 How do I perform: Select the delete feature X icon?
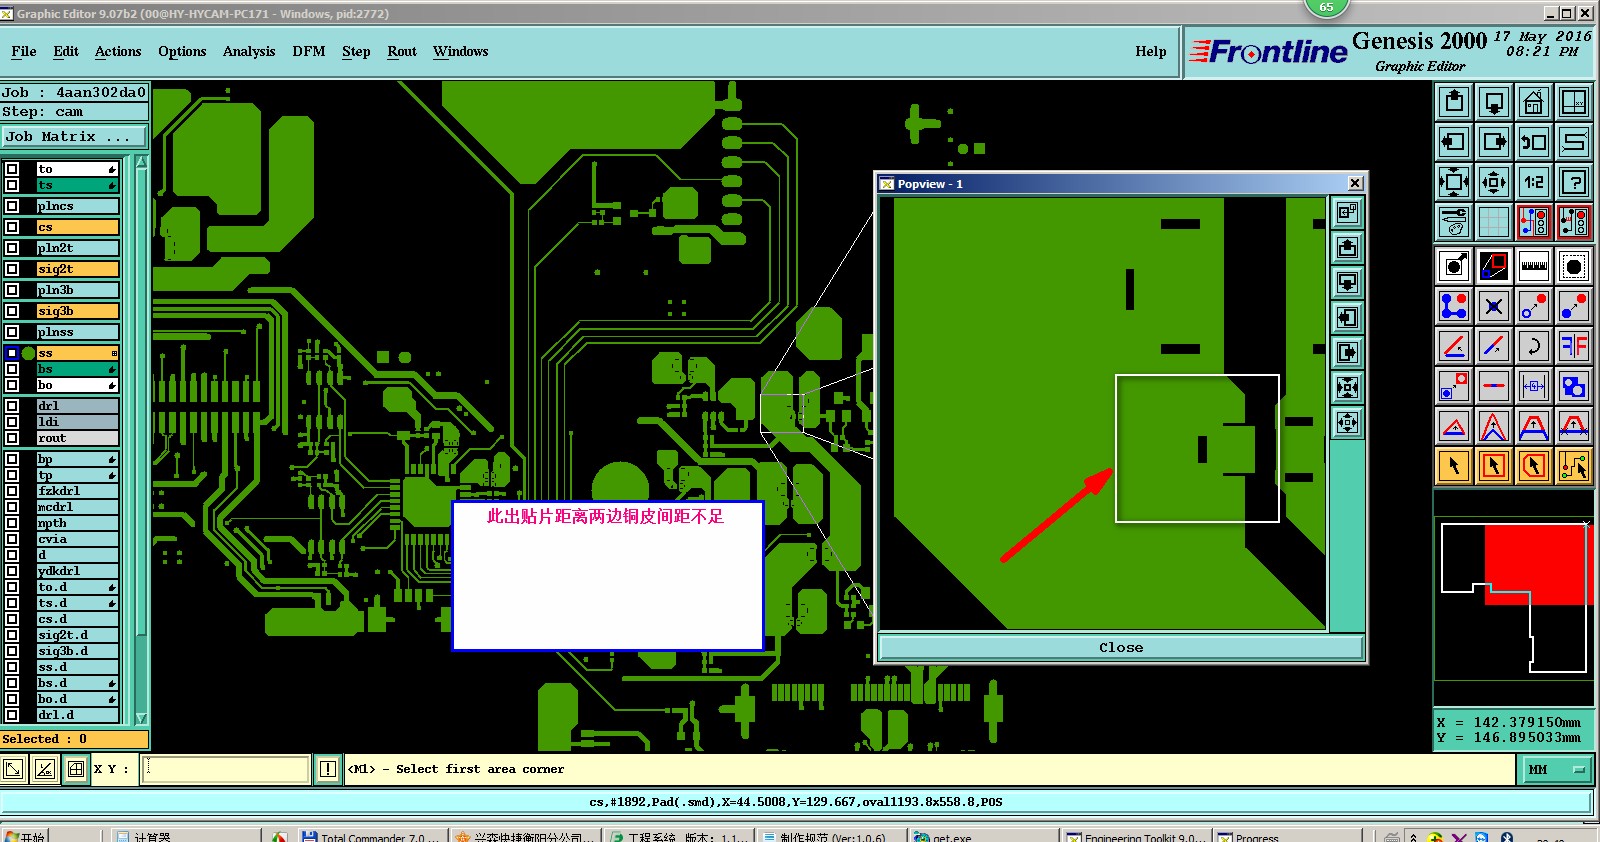pyautogui.click(x=1494, y=307)
